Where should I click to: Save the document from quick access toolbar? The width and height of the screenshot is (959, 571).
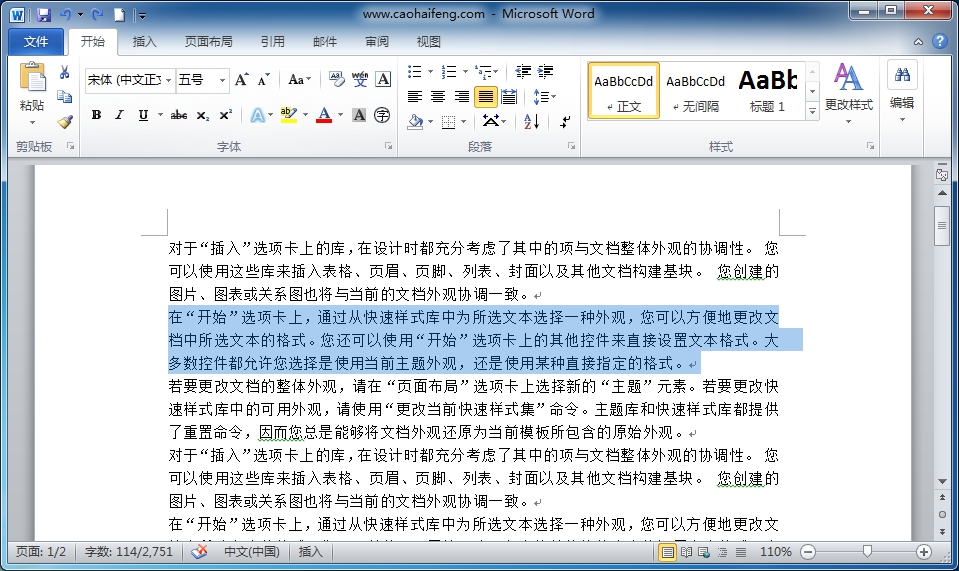pos(44,14)
